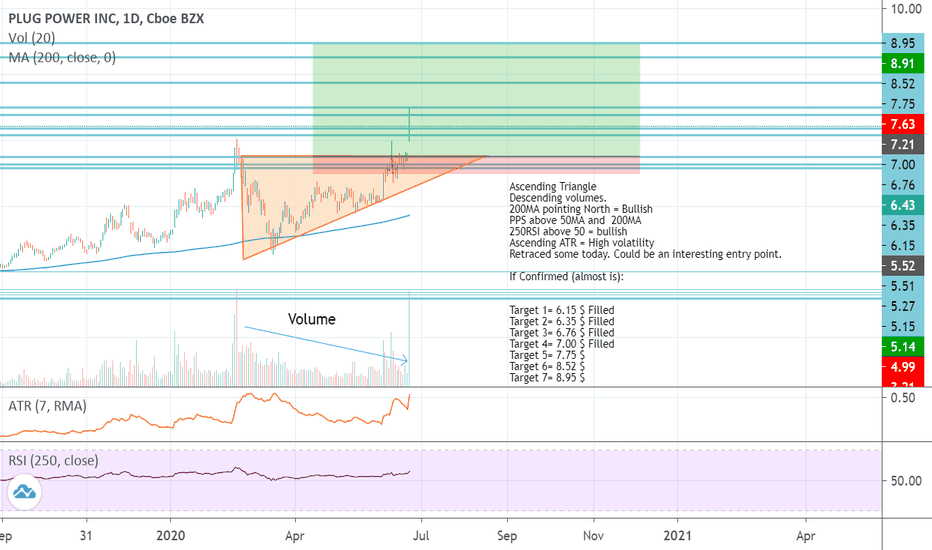932x550 pixels.
Task: Click the 8.95 price axis value
Action: pos(903,43)
